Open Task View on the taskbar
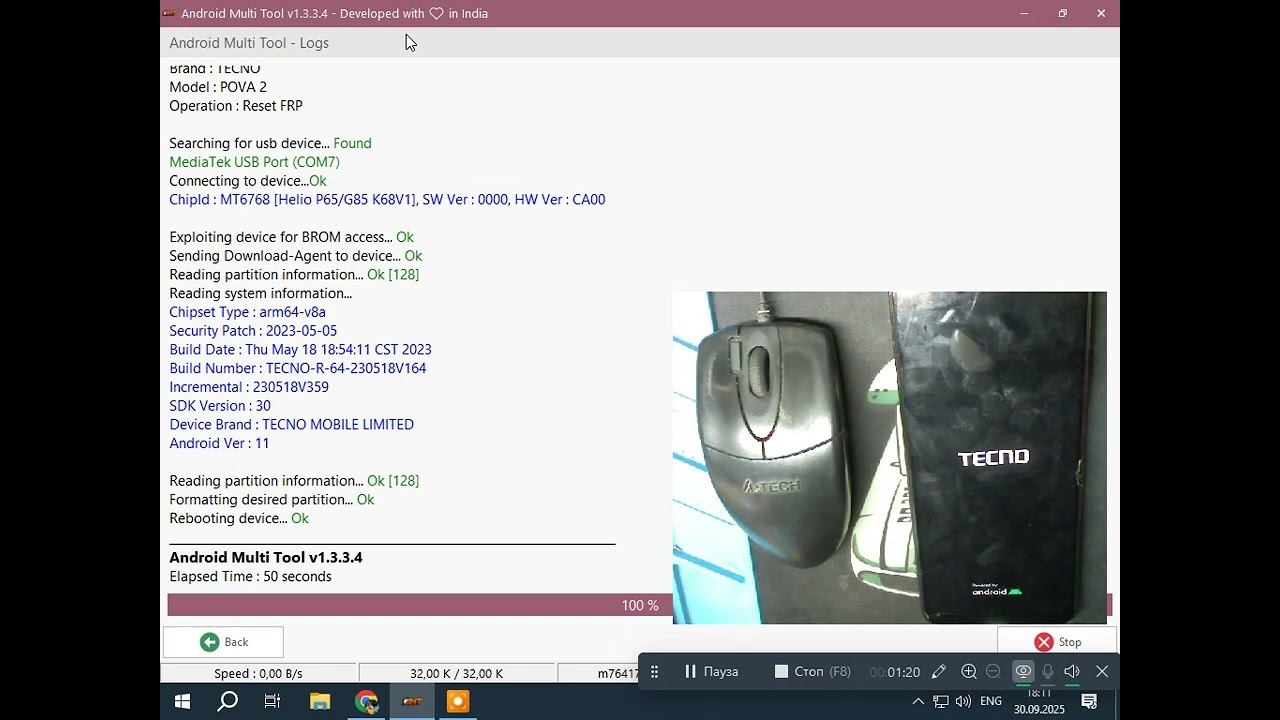Viewport: 1280px width, 720px height. point(272,702)
